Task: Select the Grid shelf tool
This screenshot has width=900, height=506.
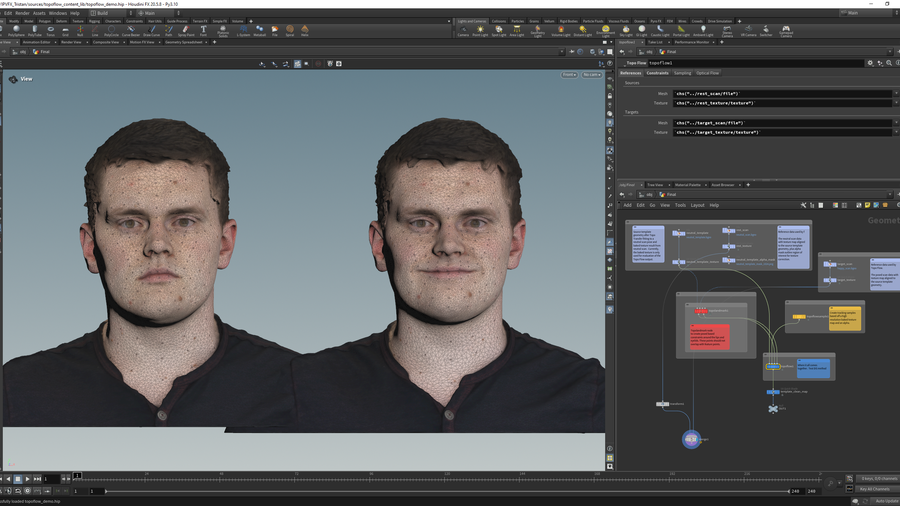Action: [x=65, y=30]
